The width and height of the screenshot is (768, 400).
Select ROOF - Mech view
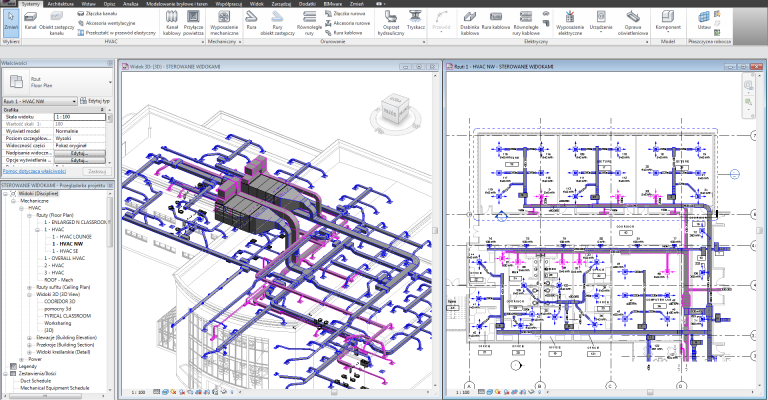[x=59, y=280]
